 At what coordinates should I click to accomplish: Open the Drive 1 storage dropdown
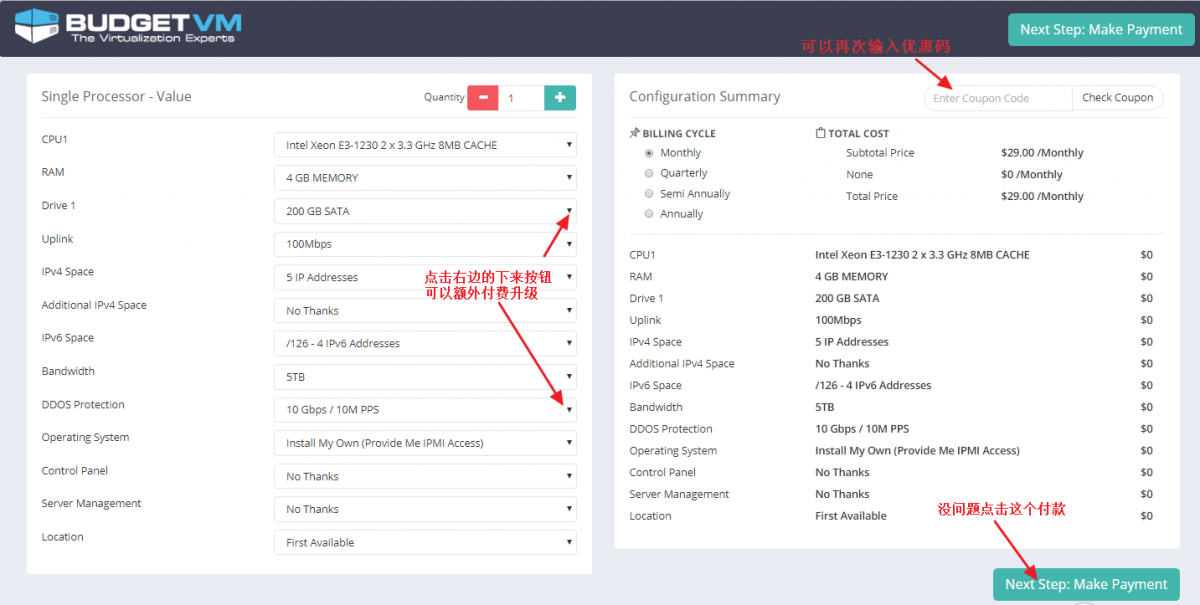coord(425,211)
